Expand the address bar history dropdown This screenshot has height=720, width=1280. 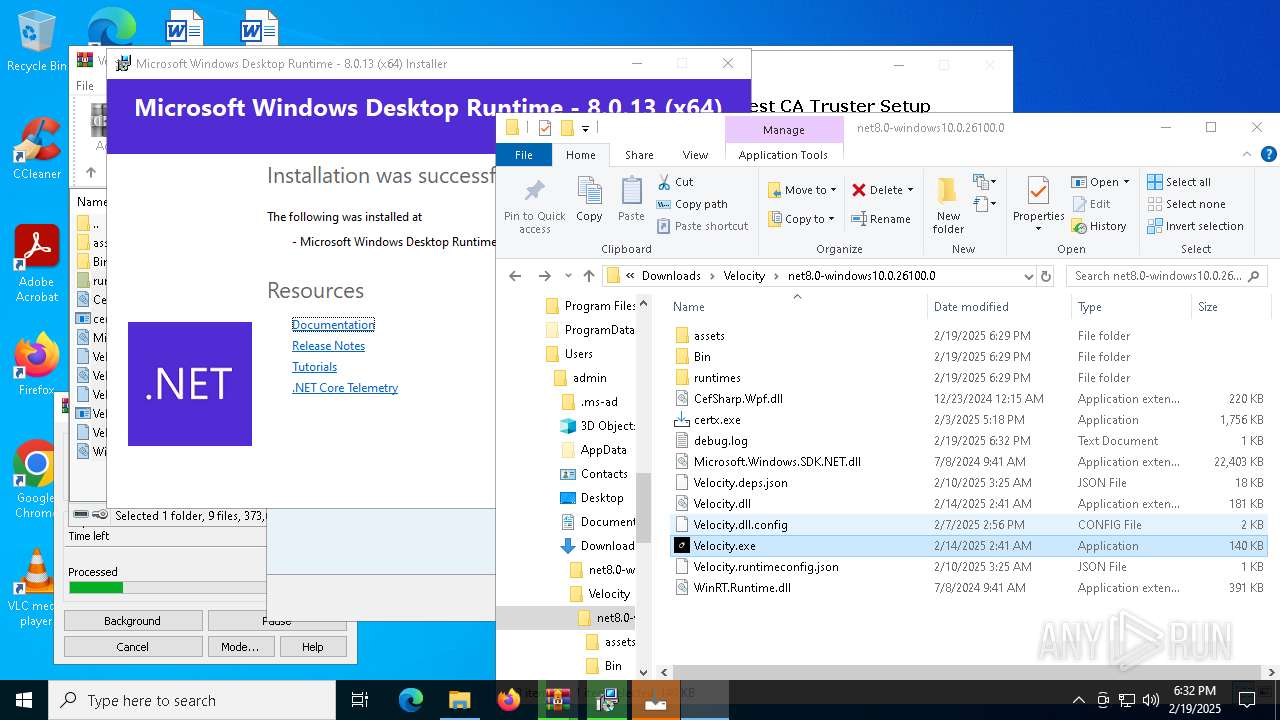(x=1028, y=276)
